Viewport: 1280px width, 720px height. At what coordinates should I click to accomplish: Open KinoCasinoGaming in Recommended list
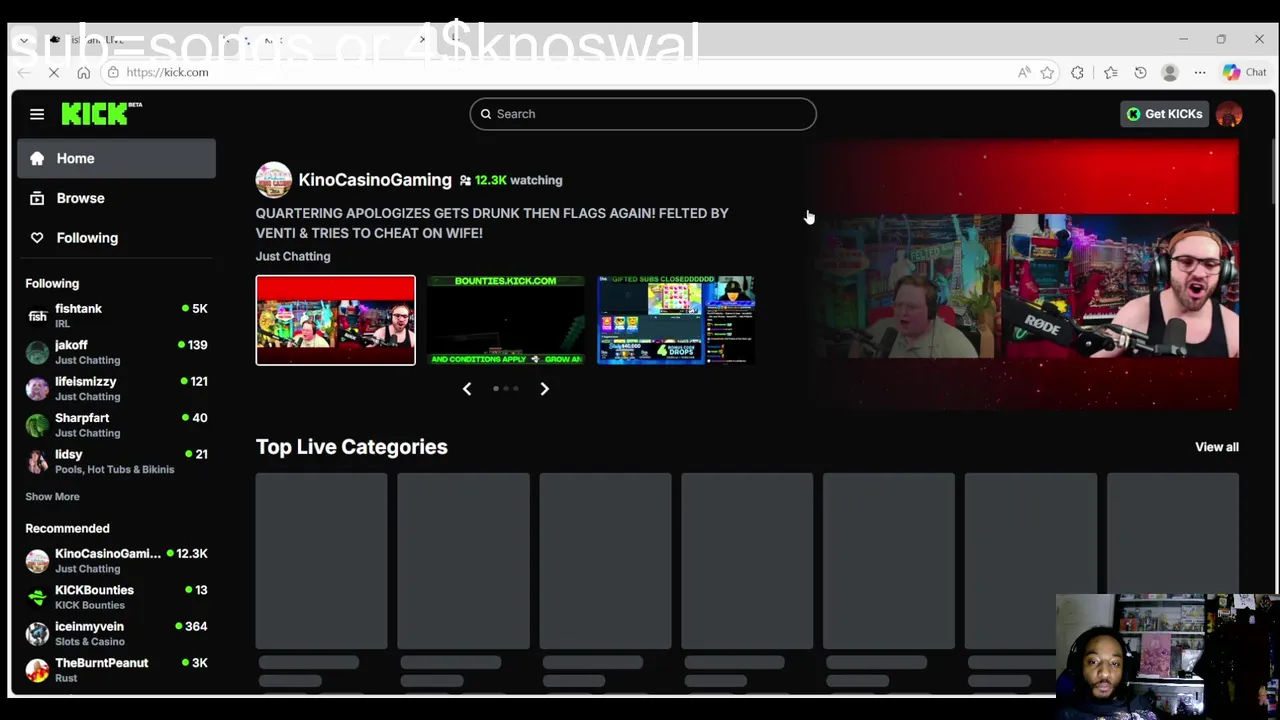(x=116, y=561)
